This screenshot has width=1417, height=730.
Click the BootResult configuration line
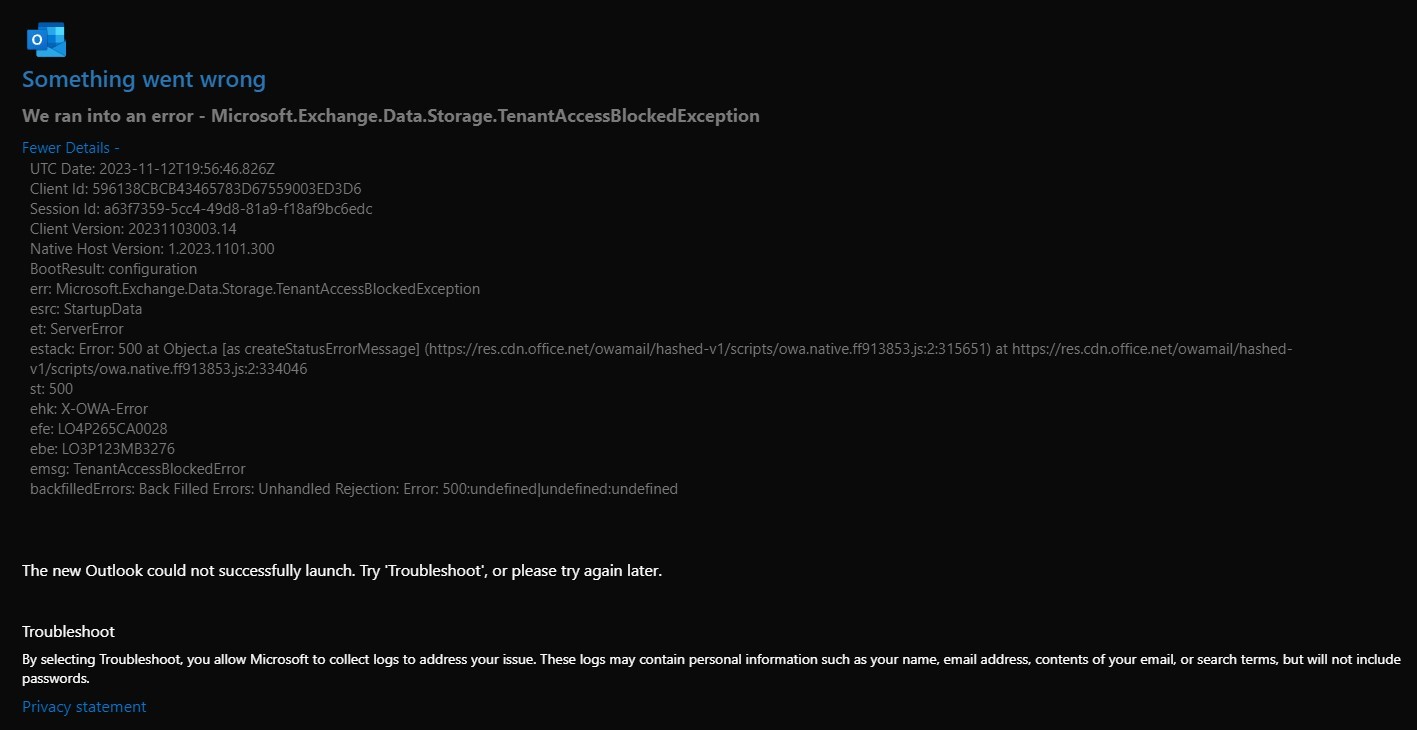[113, 268]
